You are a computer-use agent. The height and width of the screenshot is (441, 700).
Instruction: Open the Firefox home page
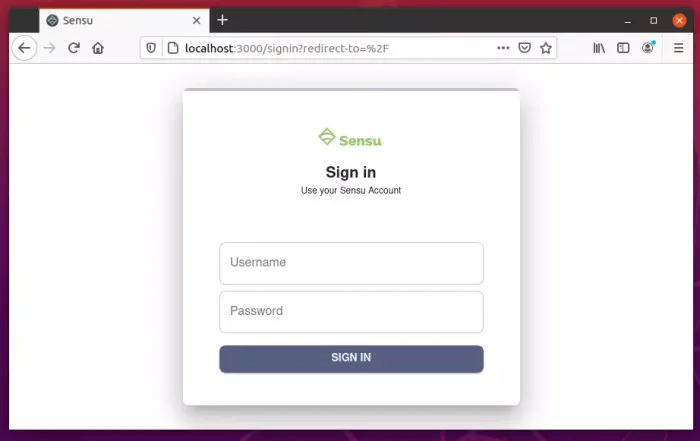(x=98, y=48)
